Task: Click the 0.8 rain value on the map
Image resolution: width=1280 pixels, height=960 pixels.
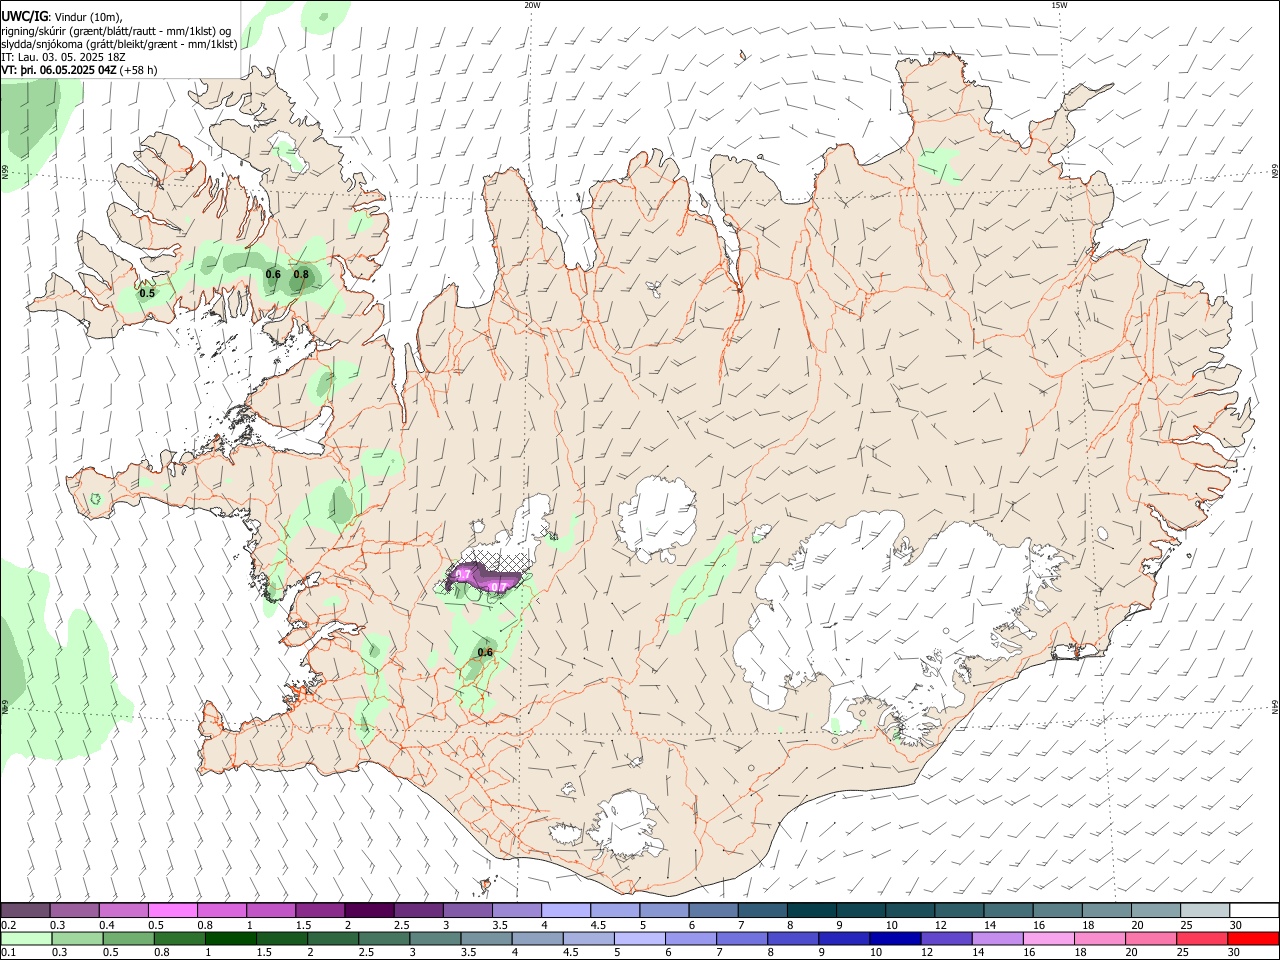Action: [x=301, y=274]
